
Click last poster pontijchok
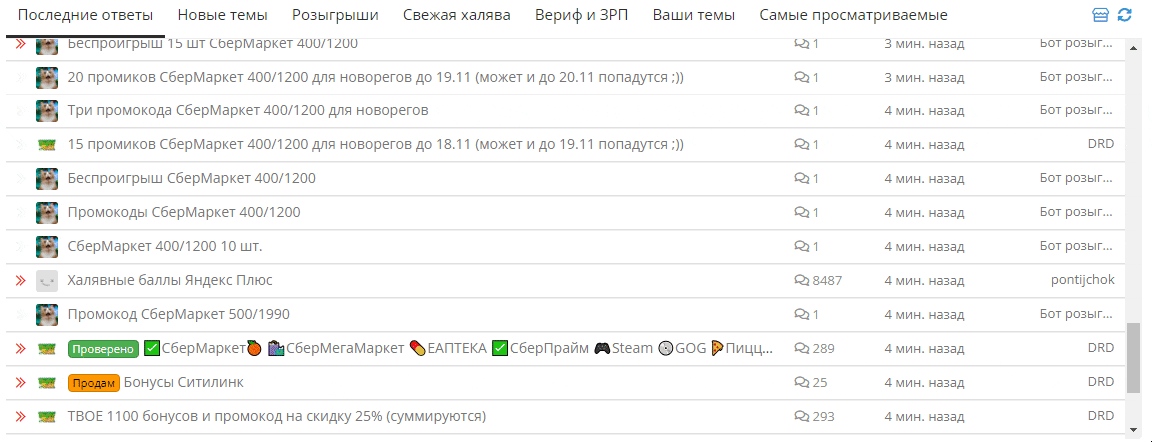1083,280
